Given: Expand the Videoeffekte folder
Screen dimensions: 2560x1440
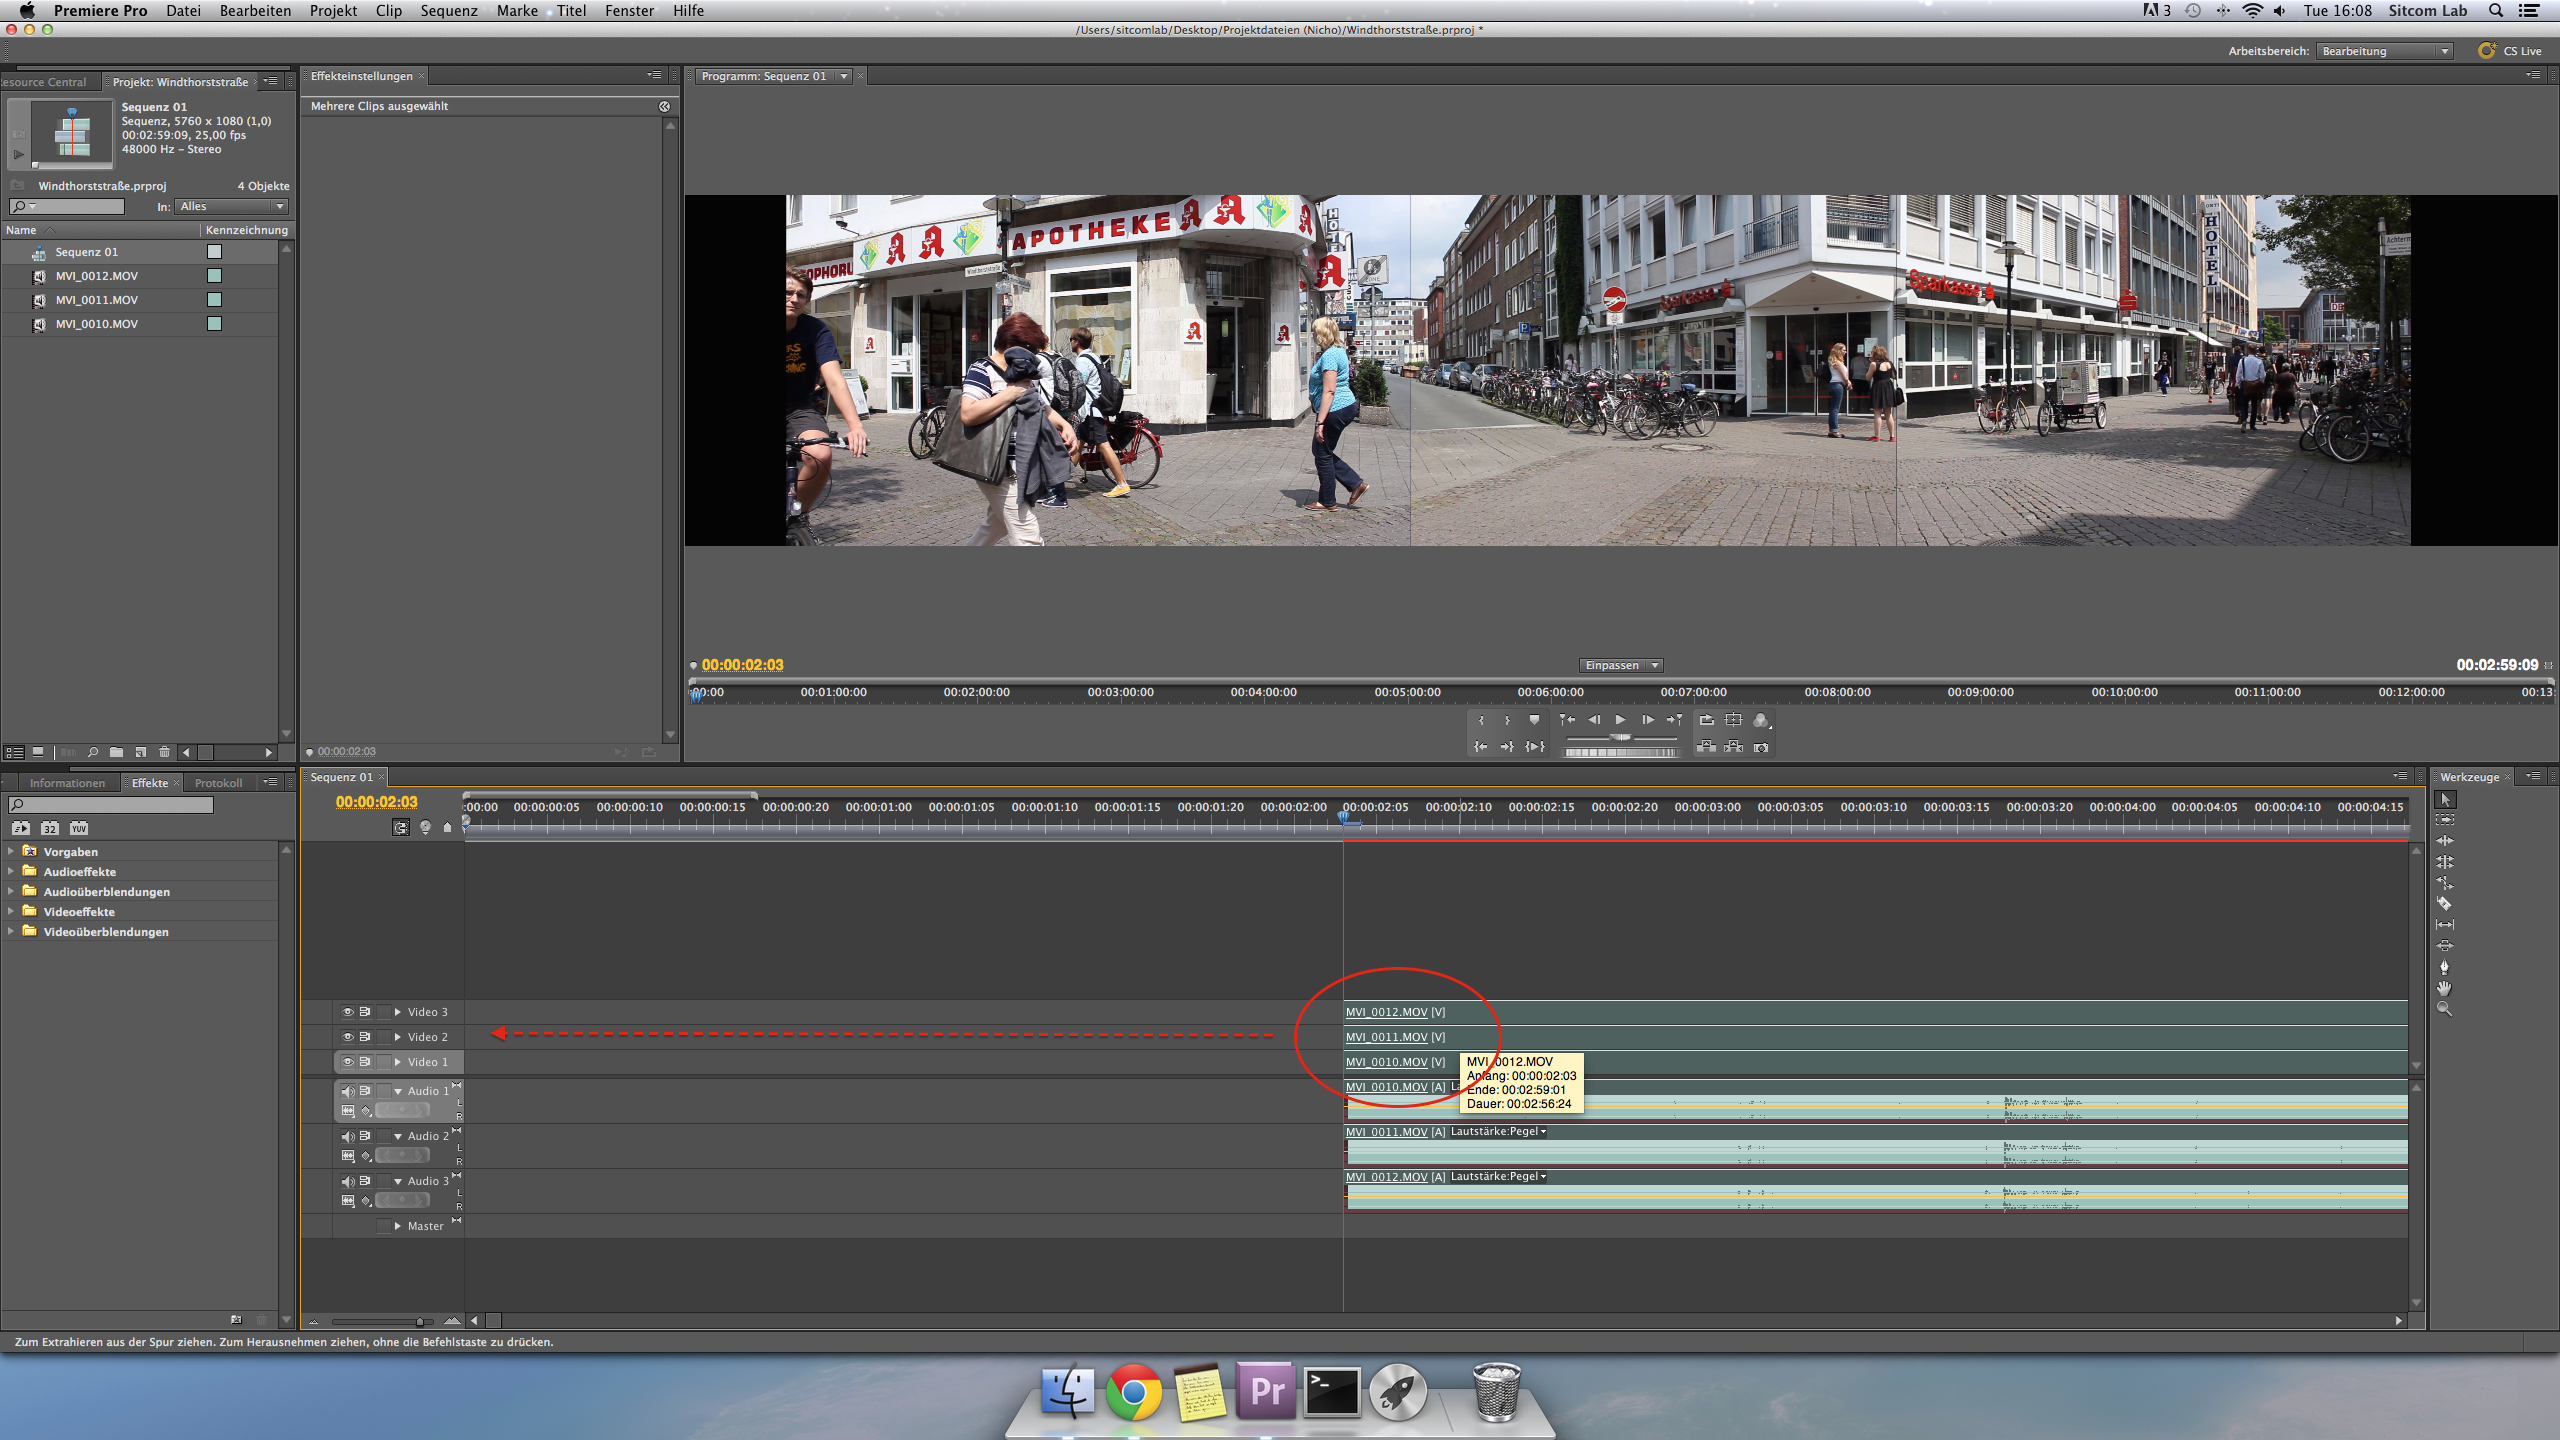Looking at the screenshot, I should (x=11, y=911).
